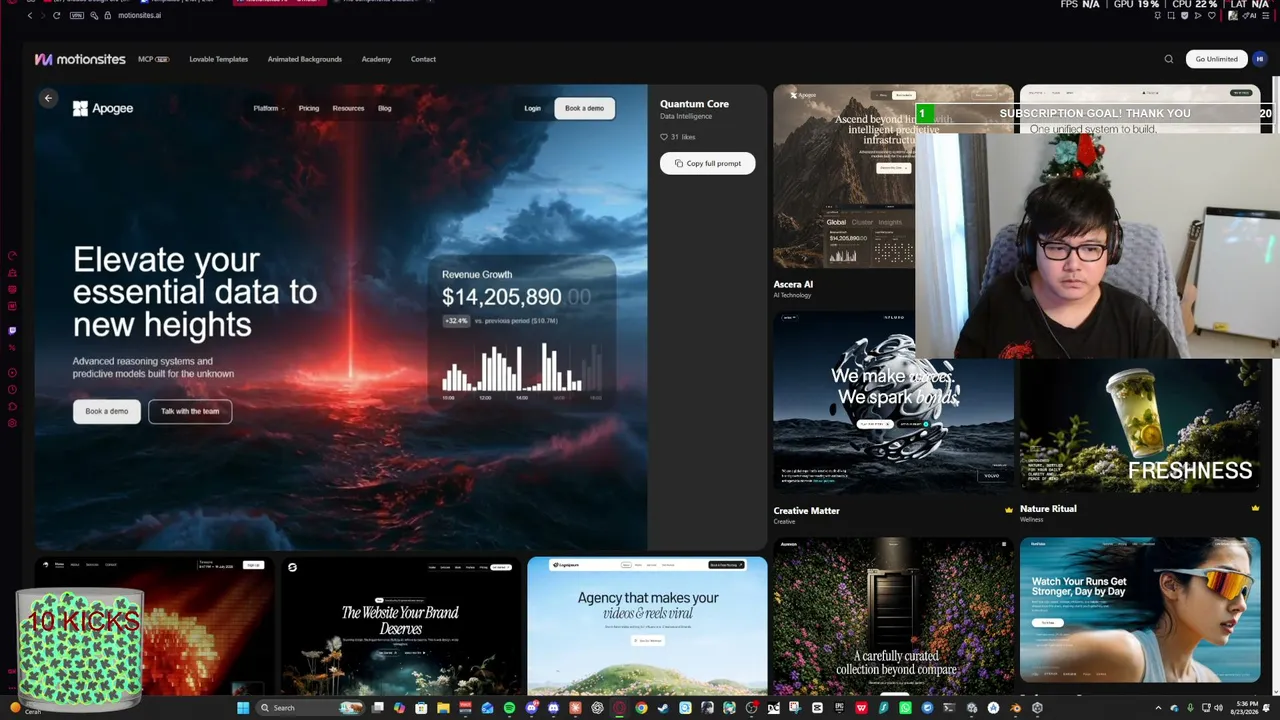Open Steam from the taskbar

pos(663,708)
